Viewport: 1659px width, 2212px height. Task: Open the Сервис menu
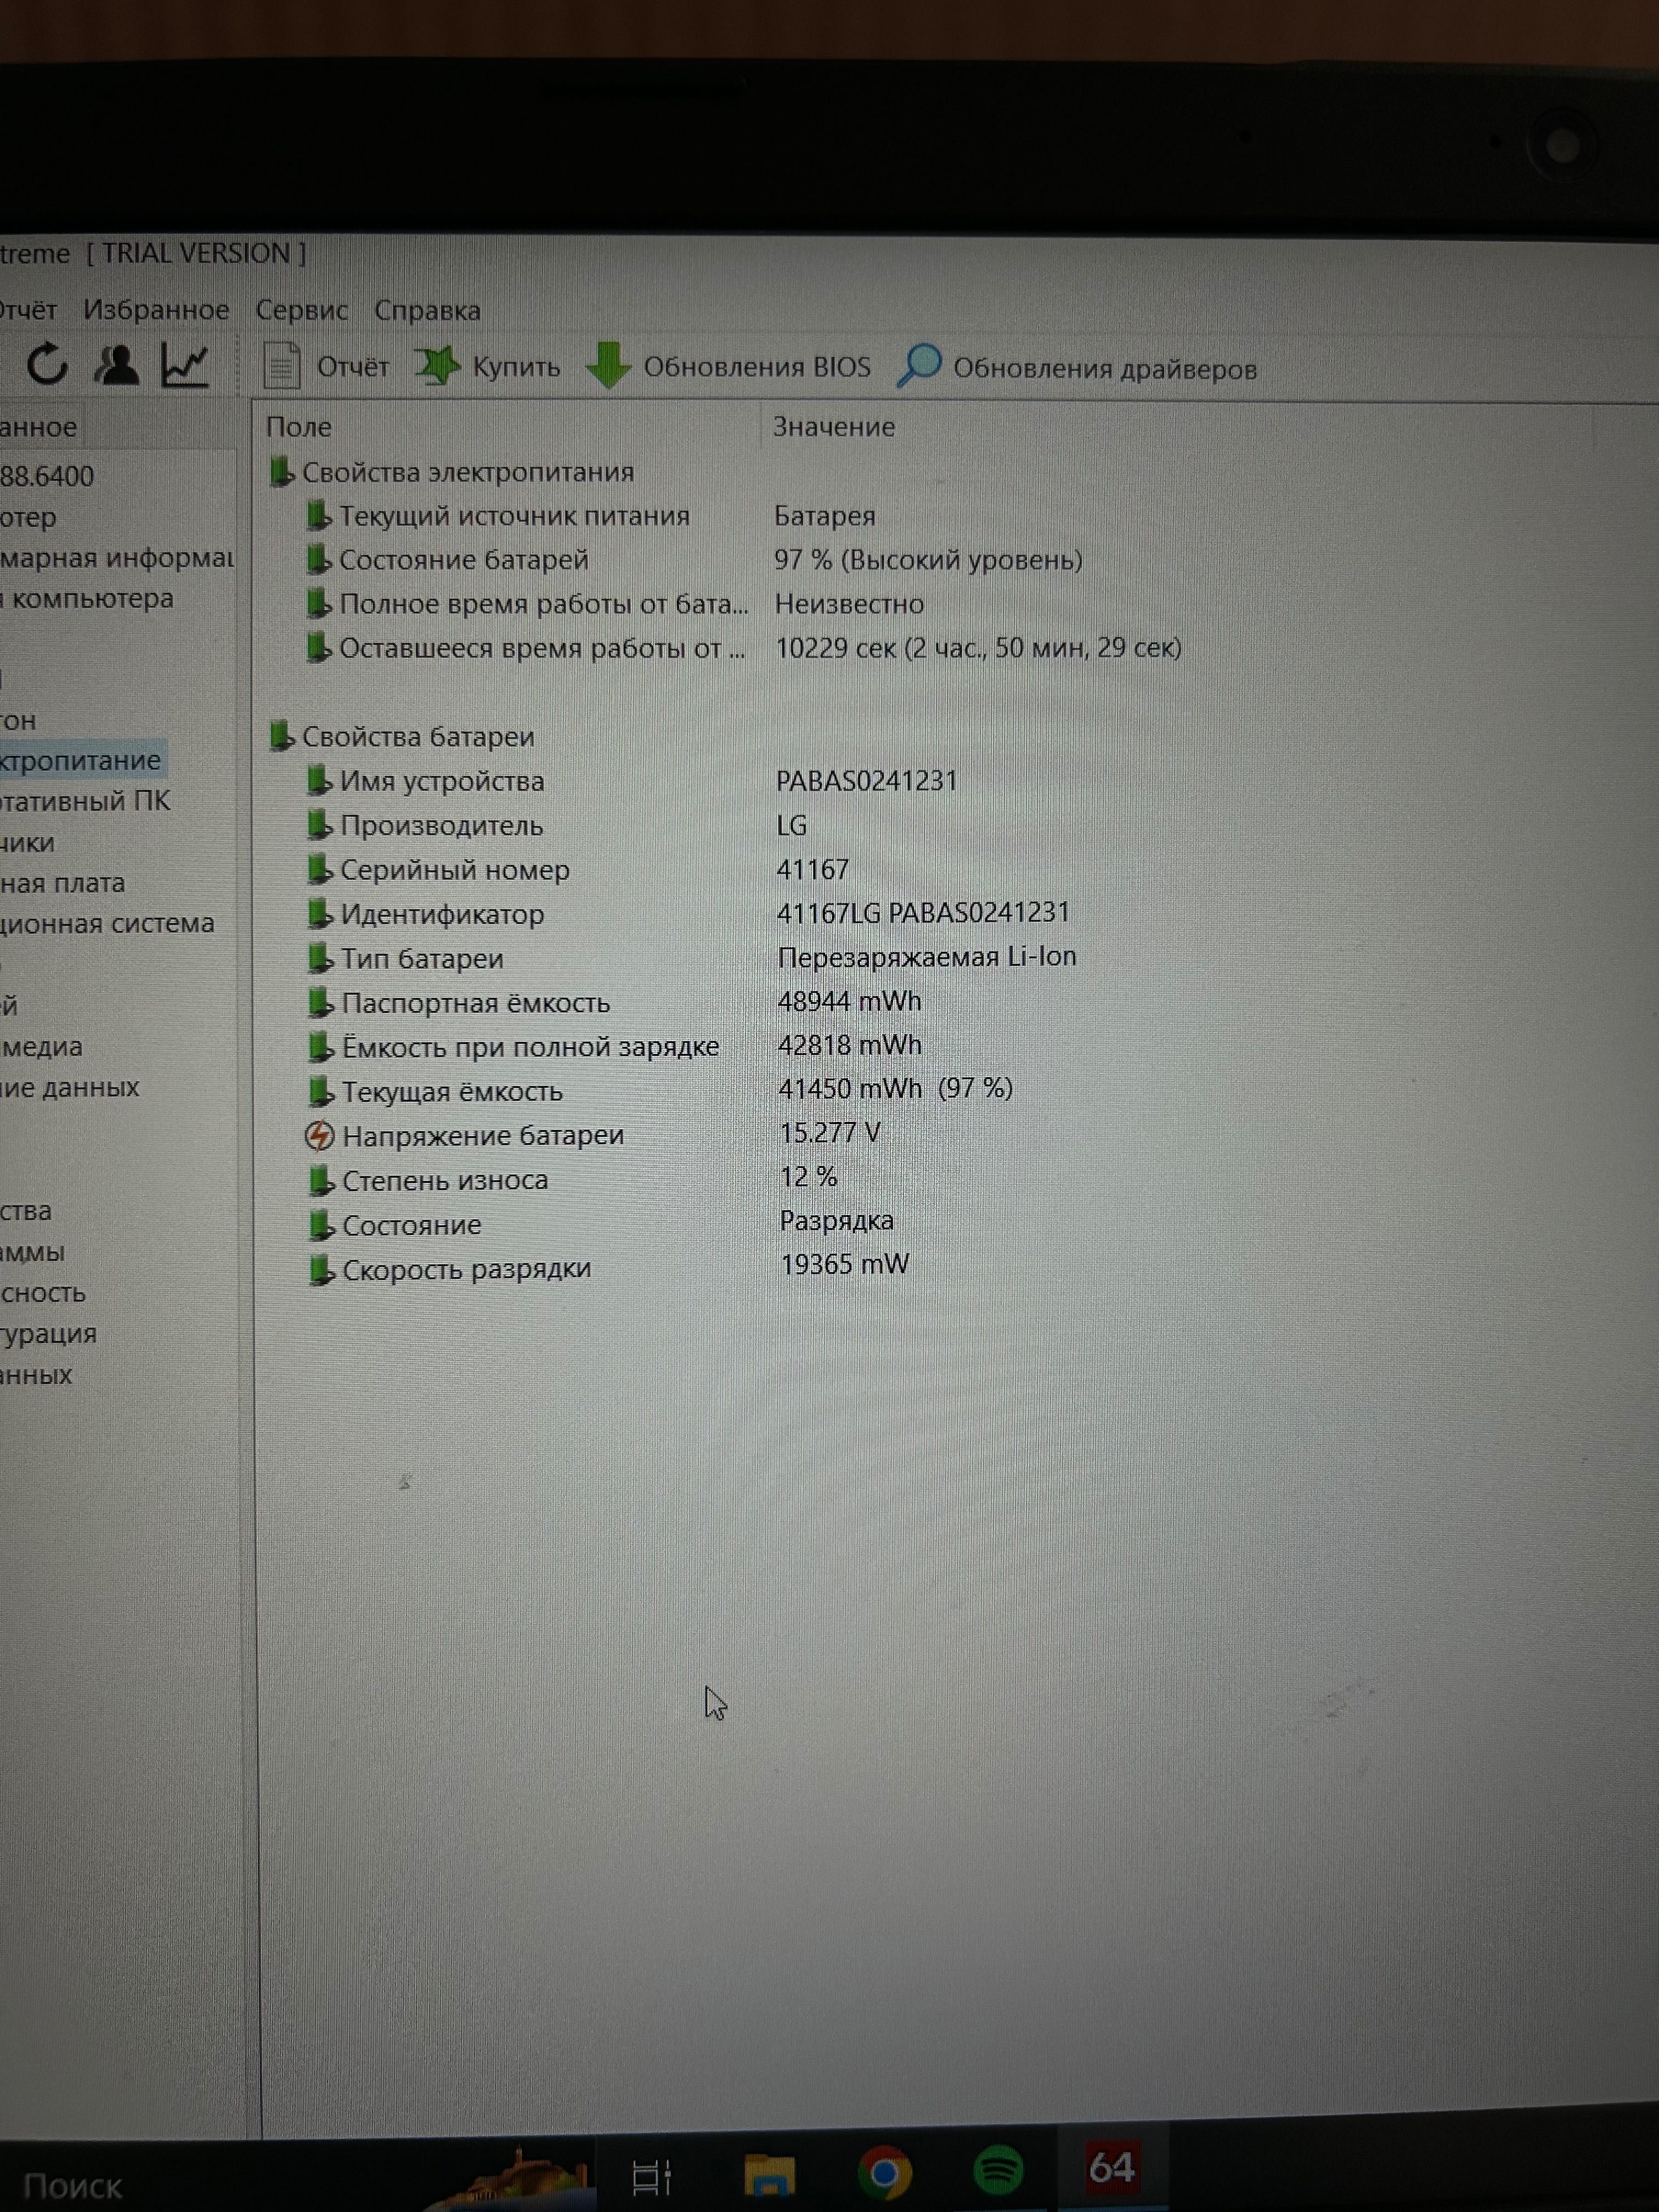point(301,310)
